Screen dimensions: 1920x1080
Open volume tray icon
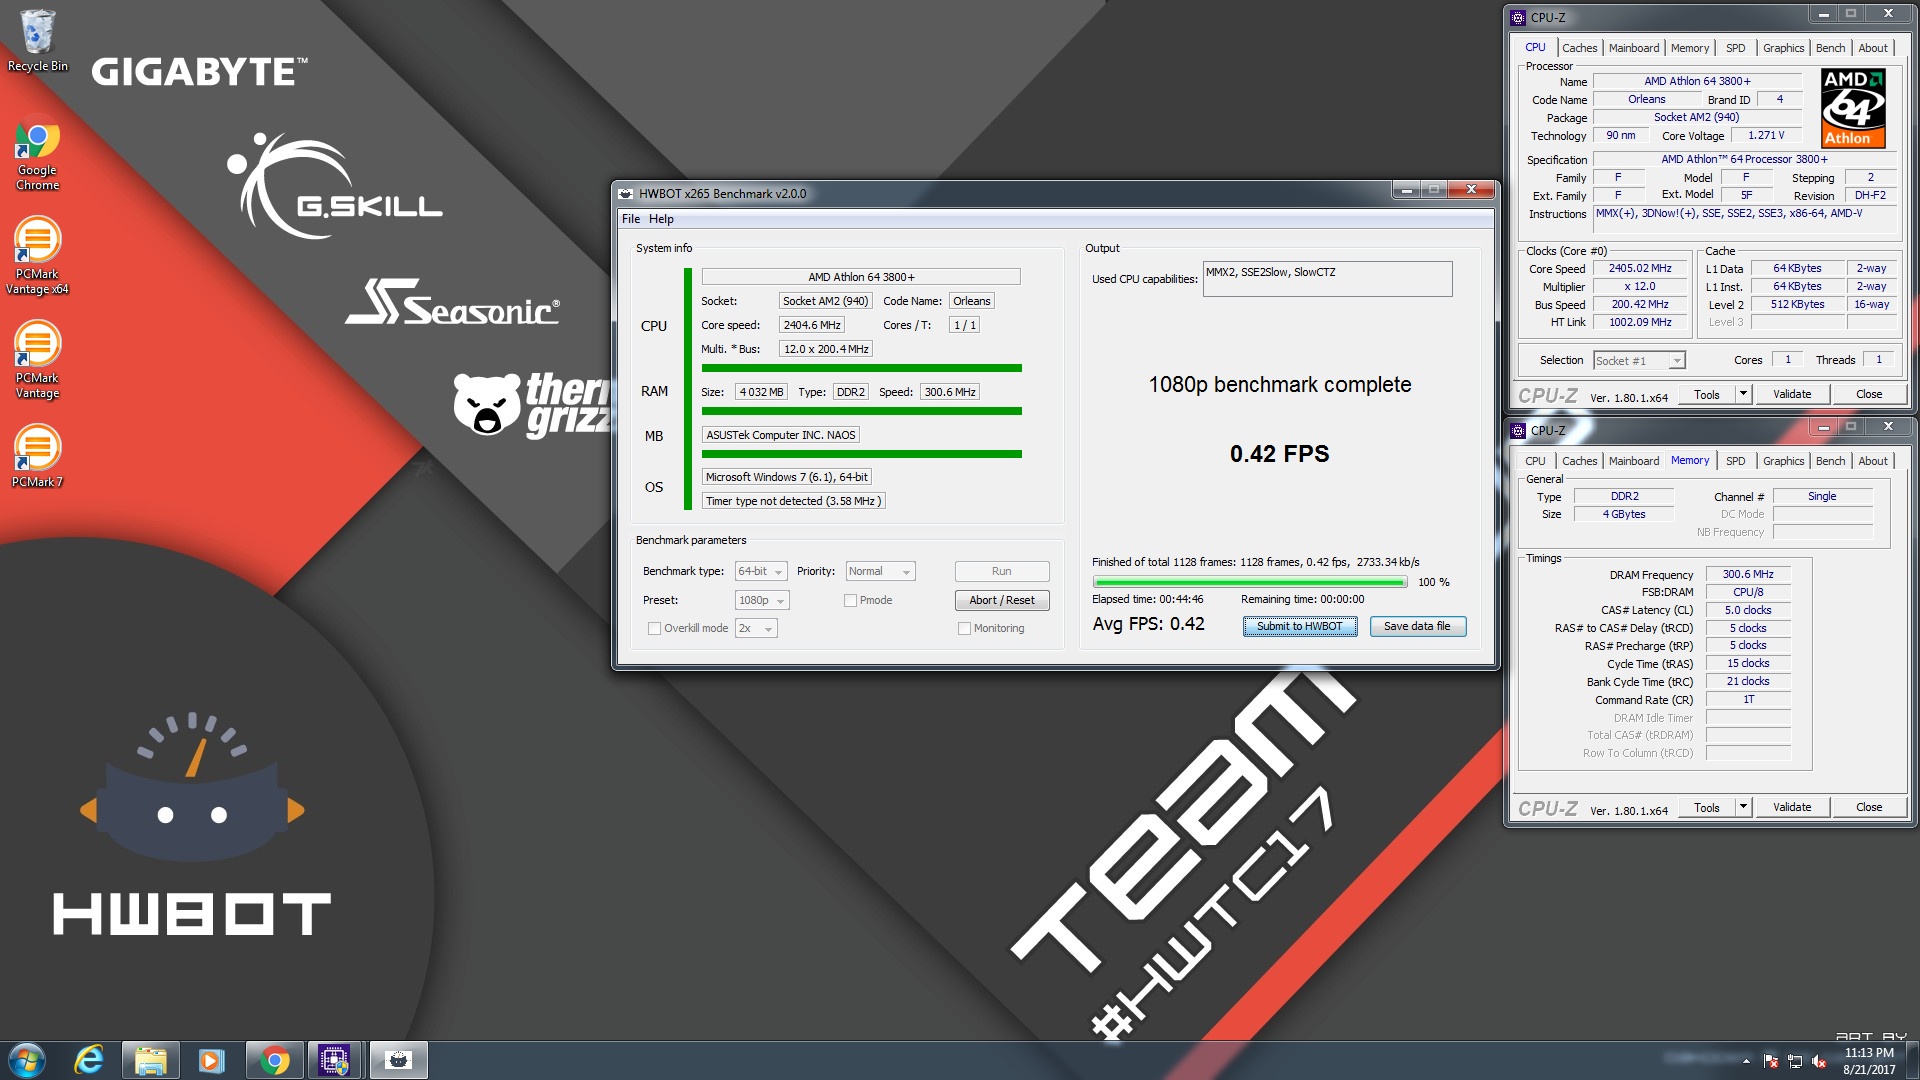(1819, 1061)
